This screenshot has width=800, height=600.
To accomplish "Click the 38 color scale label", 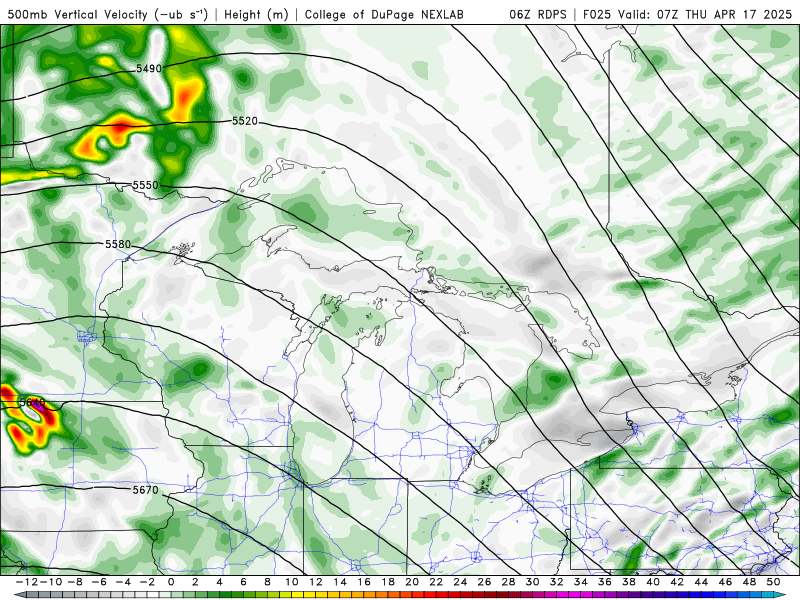I will [629, 582].
